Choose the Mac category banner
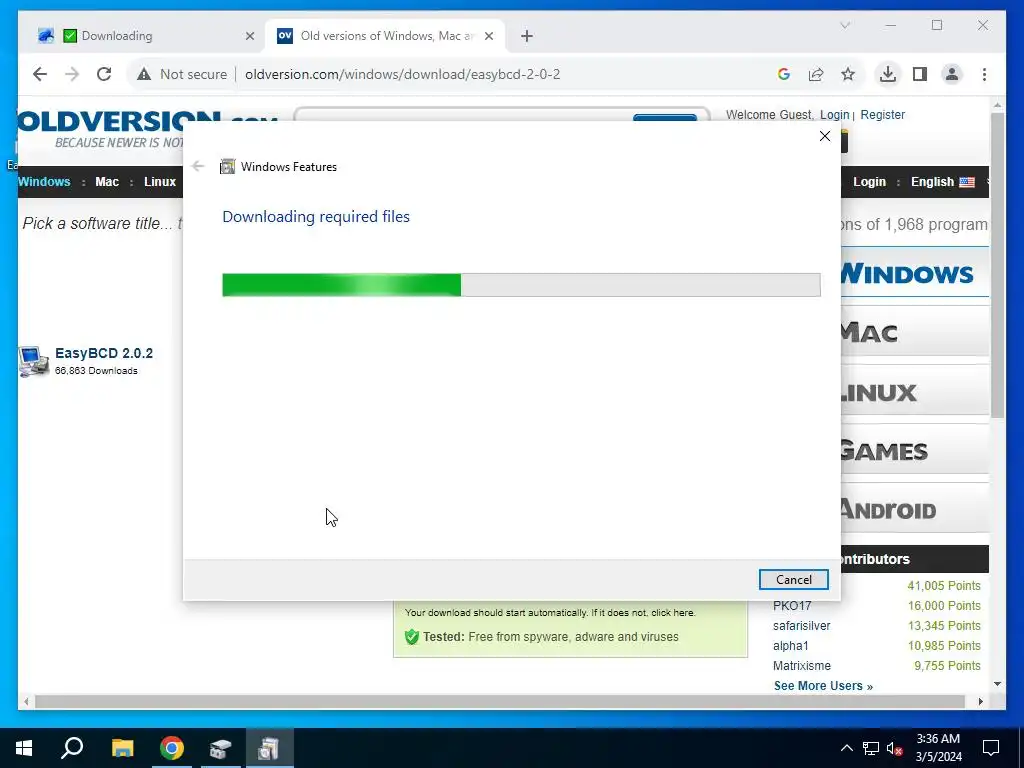 tap(915, 332)
